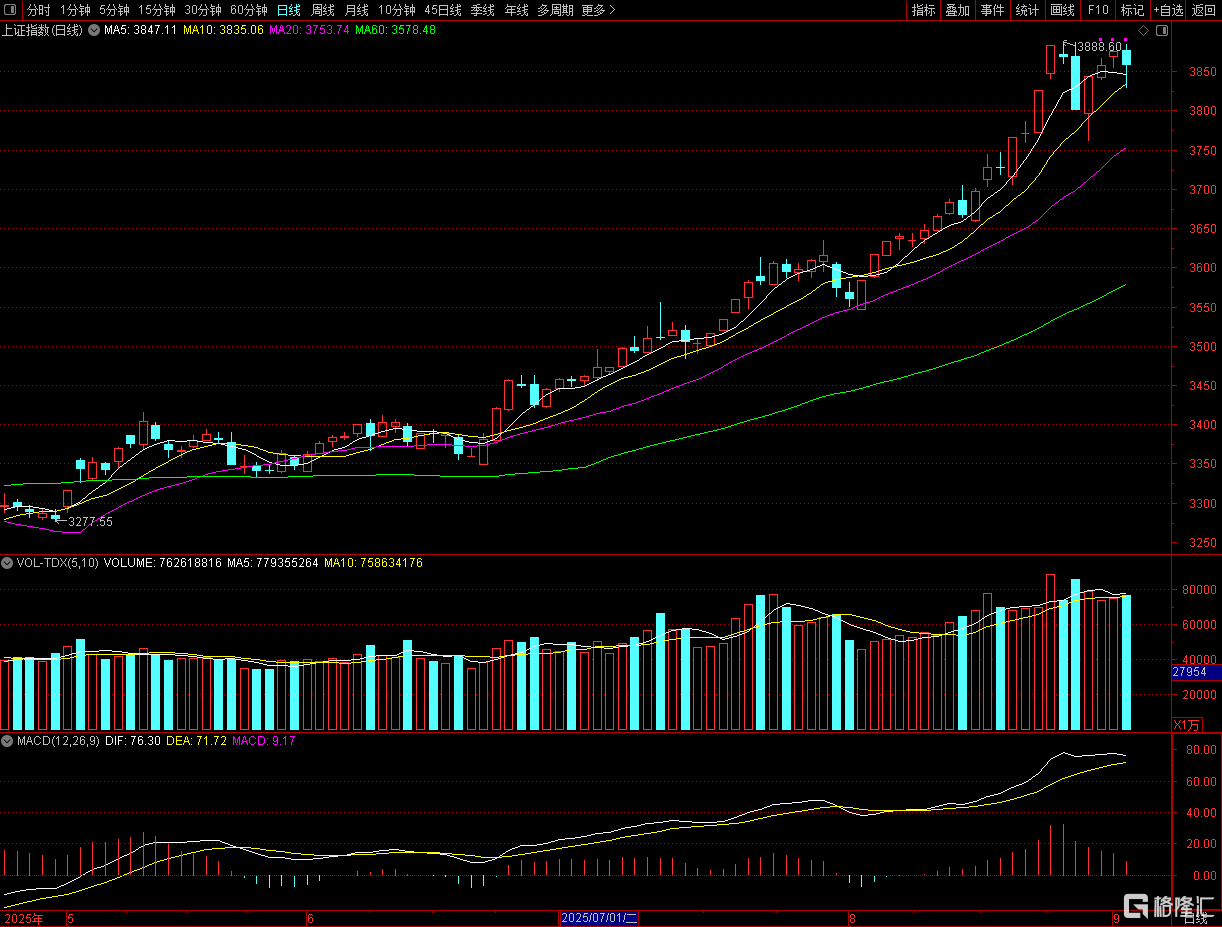Click the 返回 back button
The image size is (1222, 927).
pos(1203,10)
